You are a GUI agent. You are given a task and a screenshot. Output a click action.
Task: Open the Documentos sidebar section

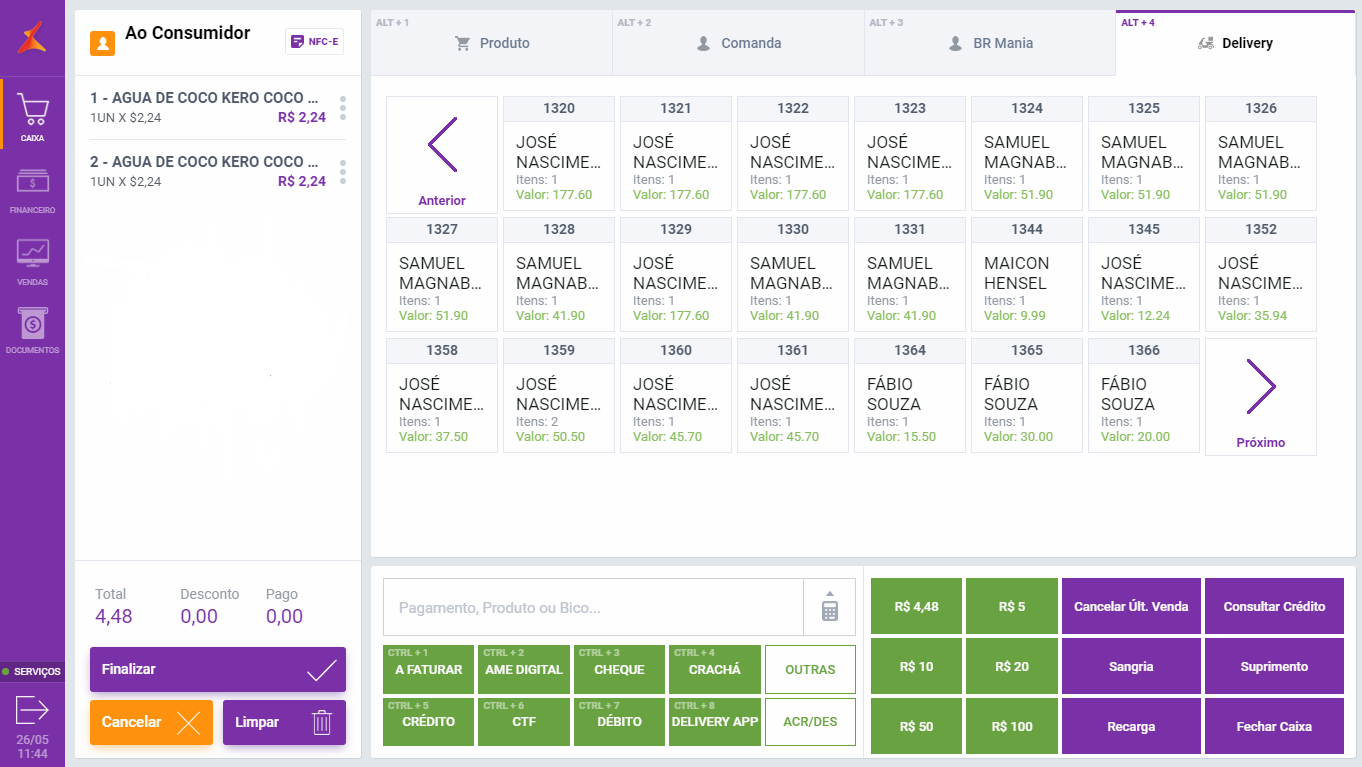[32, 329]
